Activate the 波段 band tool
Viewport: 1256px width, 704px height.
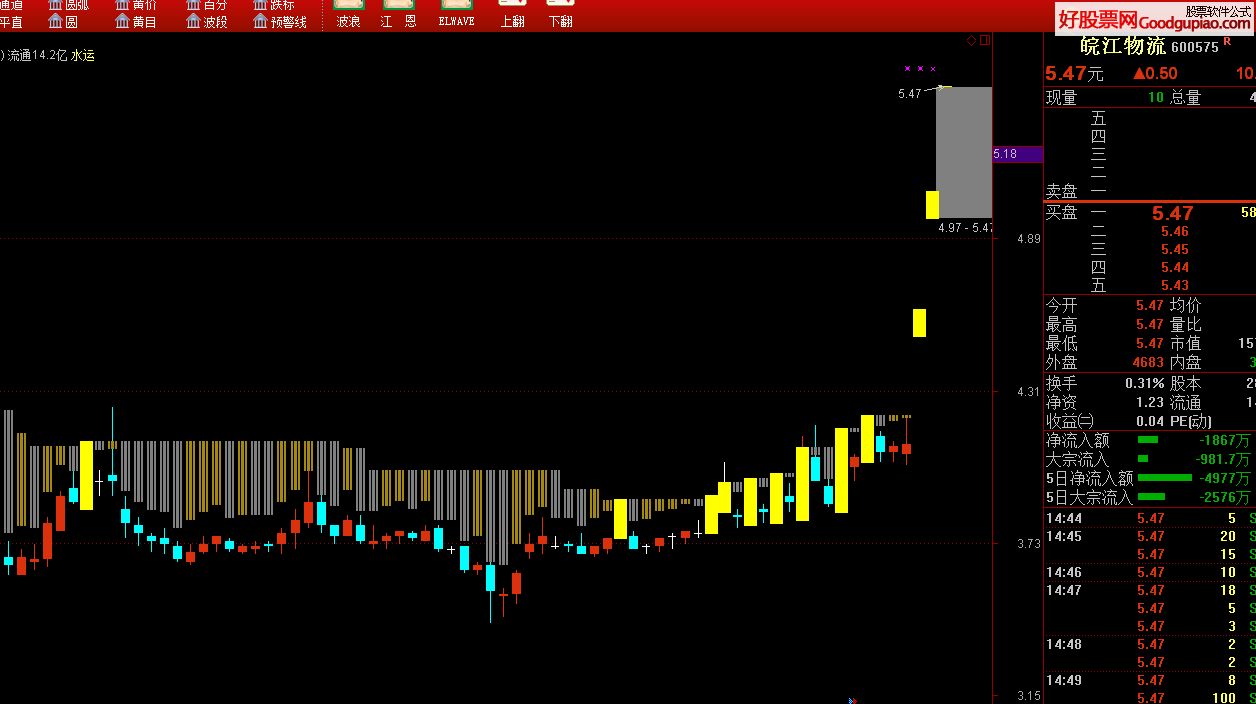(206, 21)
